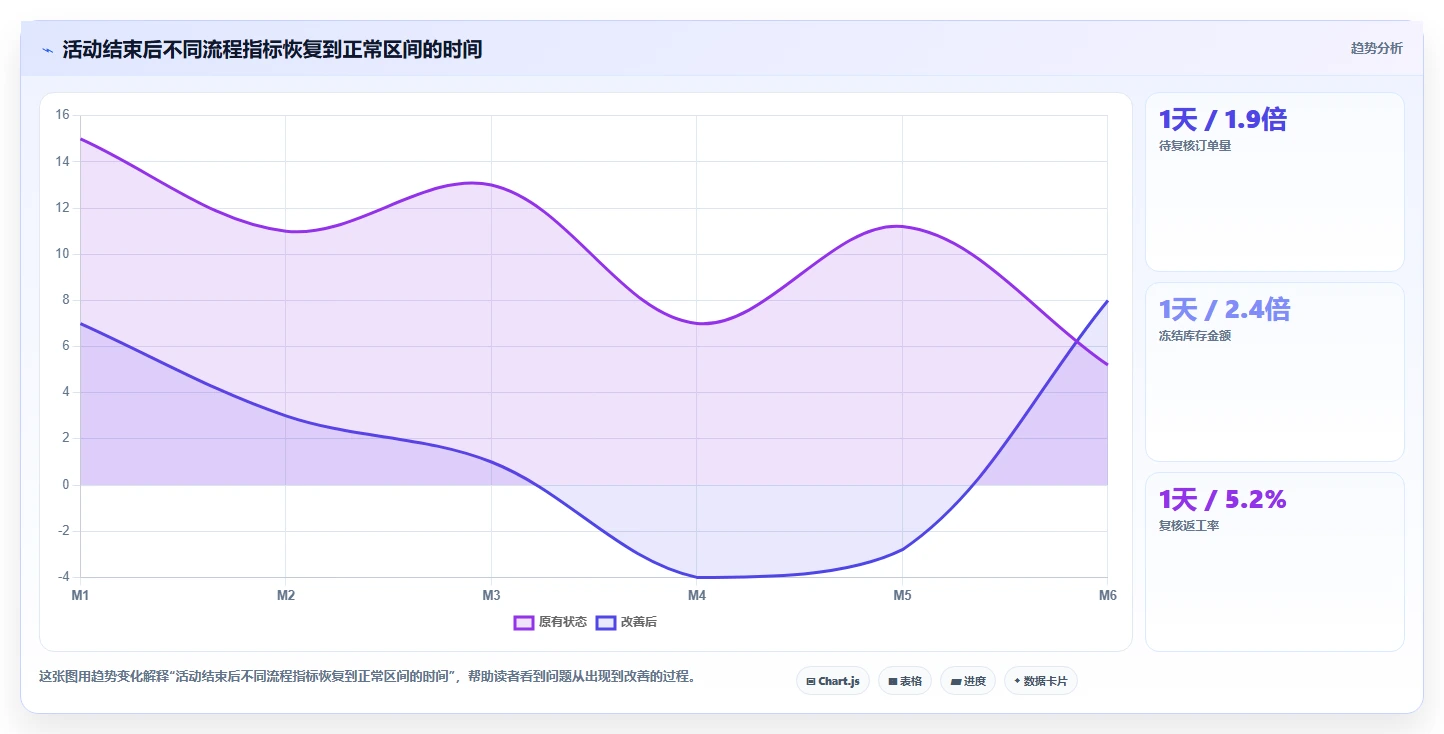Click the M5 x-axis label
Image resolution: width=1444 pixels, height=734 pixels.
coord(902,595)
